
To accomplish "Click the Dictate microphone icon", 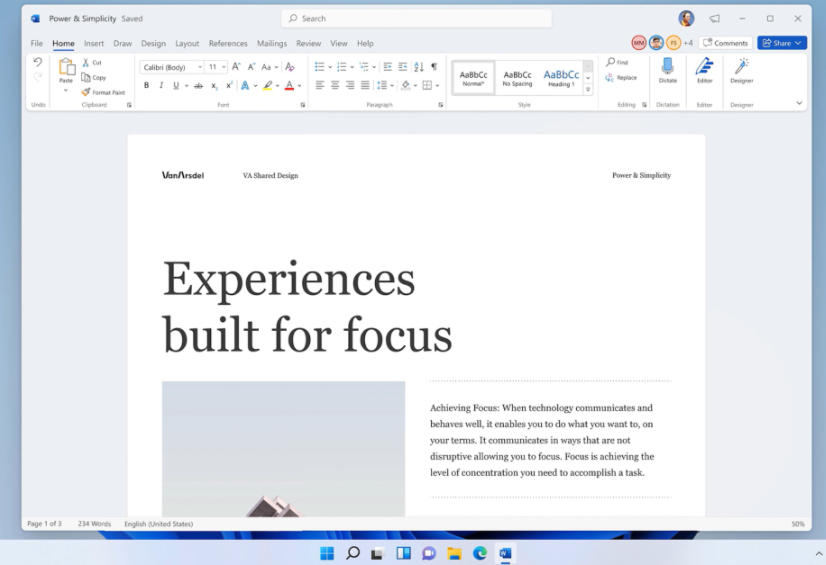I will tap(667, 67).
